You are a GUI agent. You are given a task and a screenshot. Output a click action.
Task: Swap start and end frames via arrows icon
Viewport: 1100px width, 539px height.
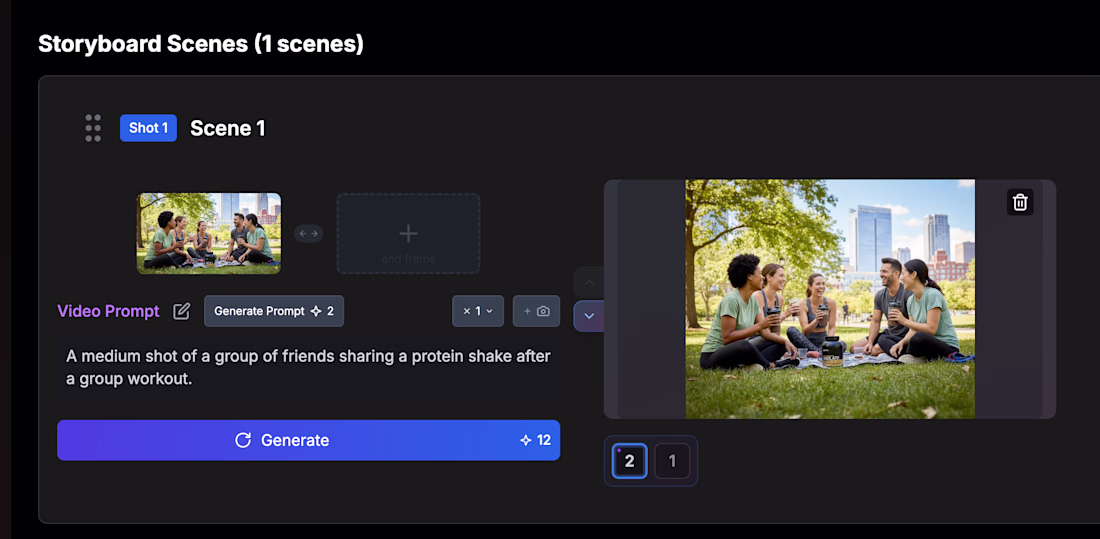click(309, 234)
